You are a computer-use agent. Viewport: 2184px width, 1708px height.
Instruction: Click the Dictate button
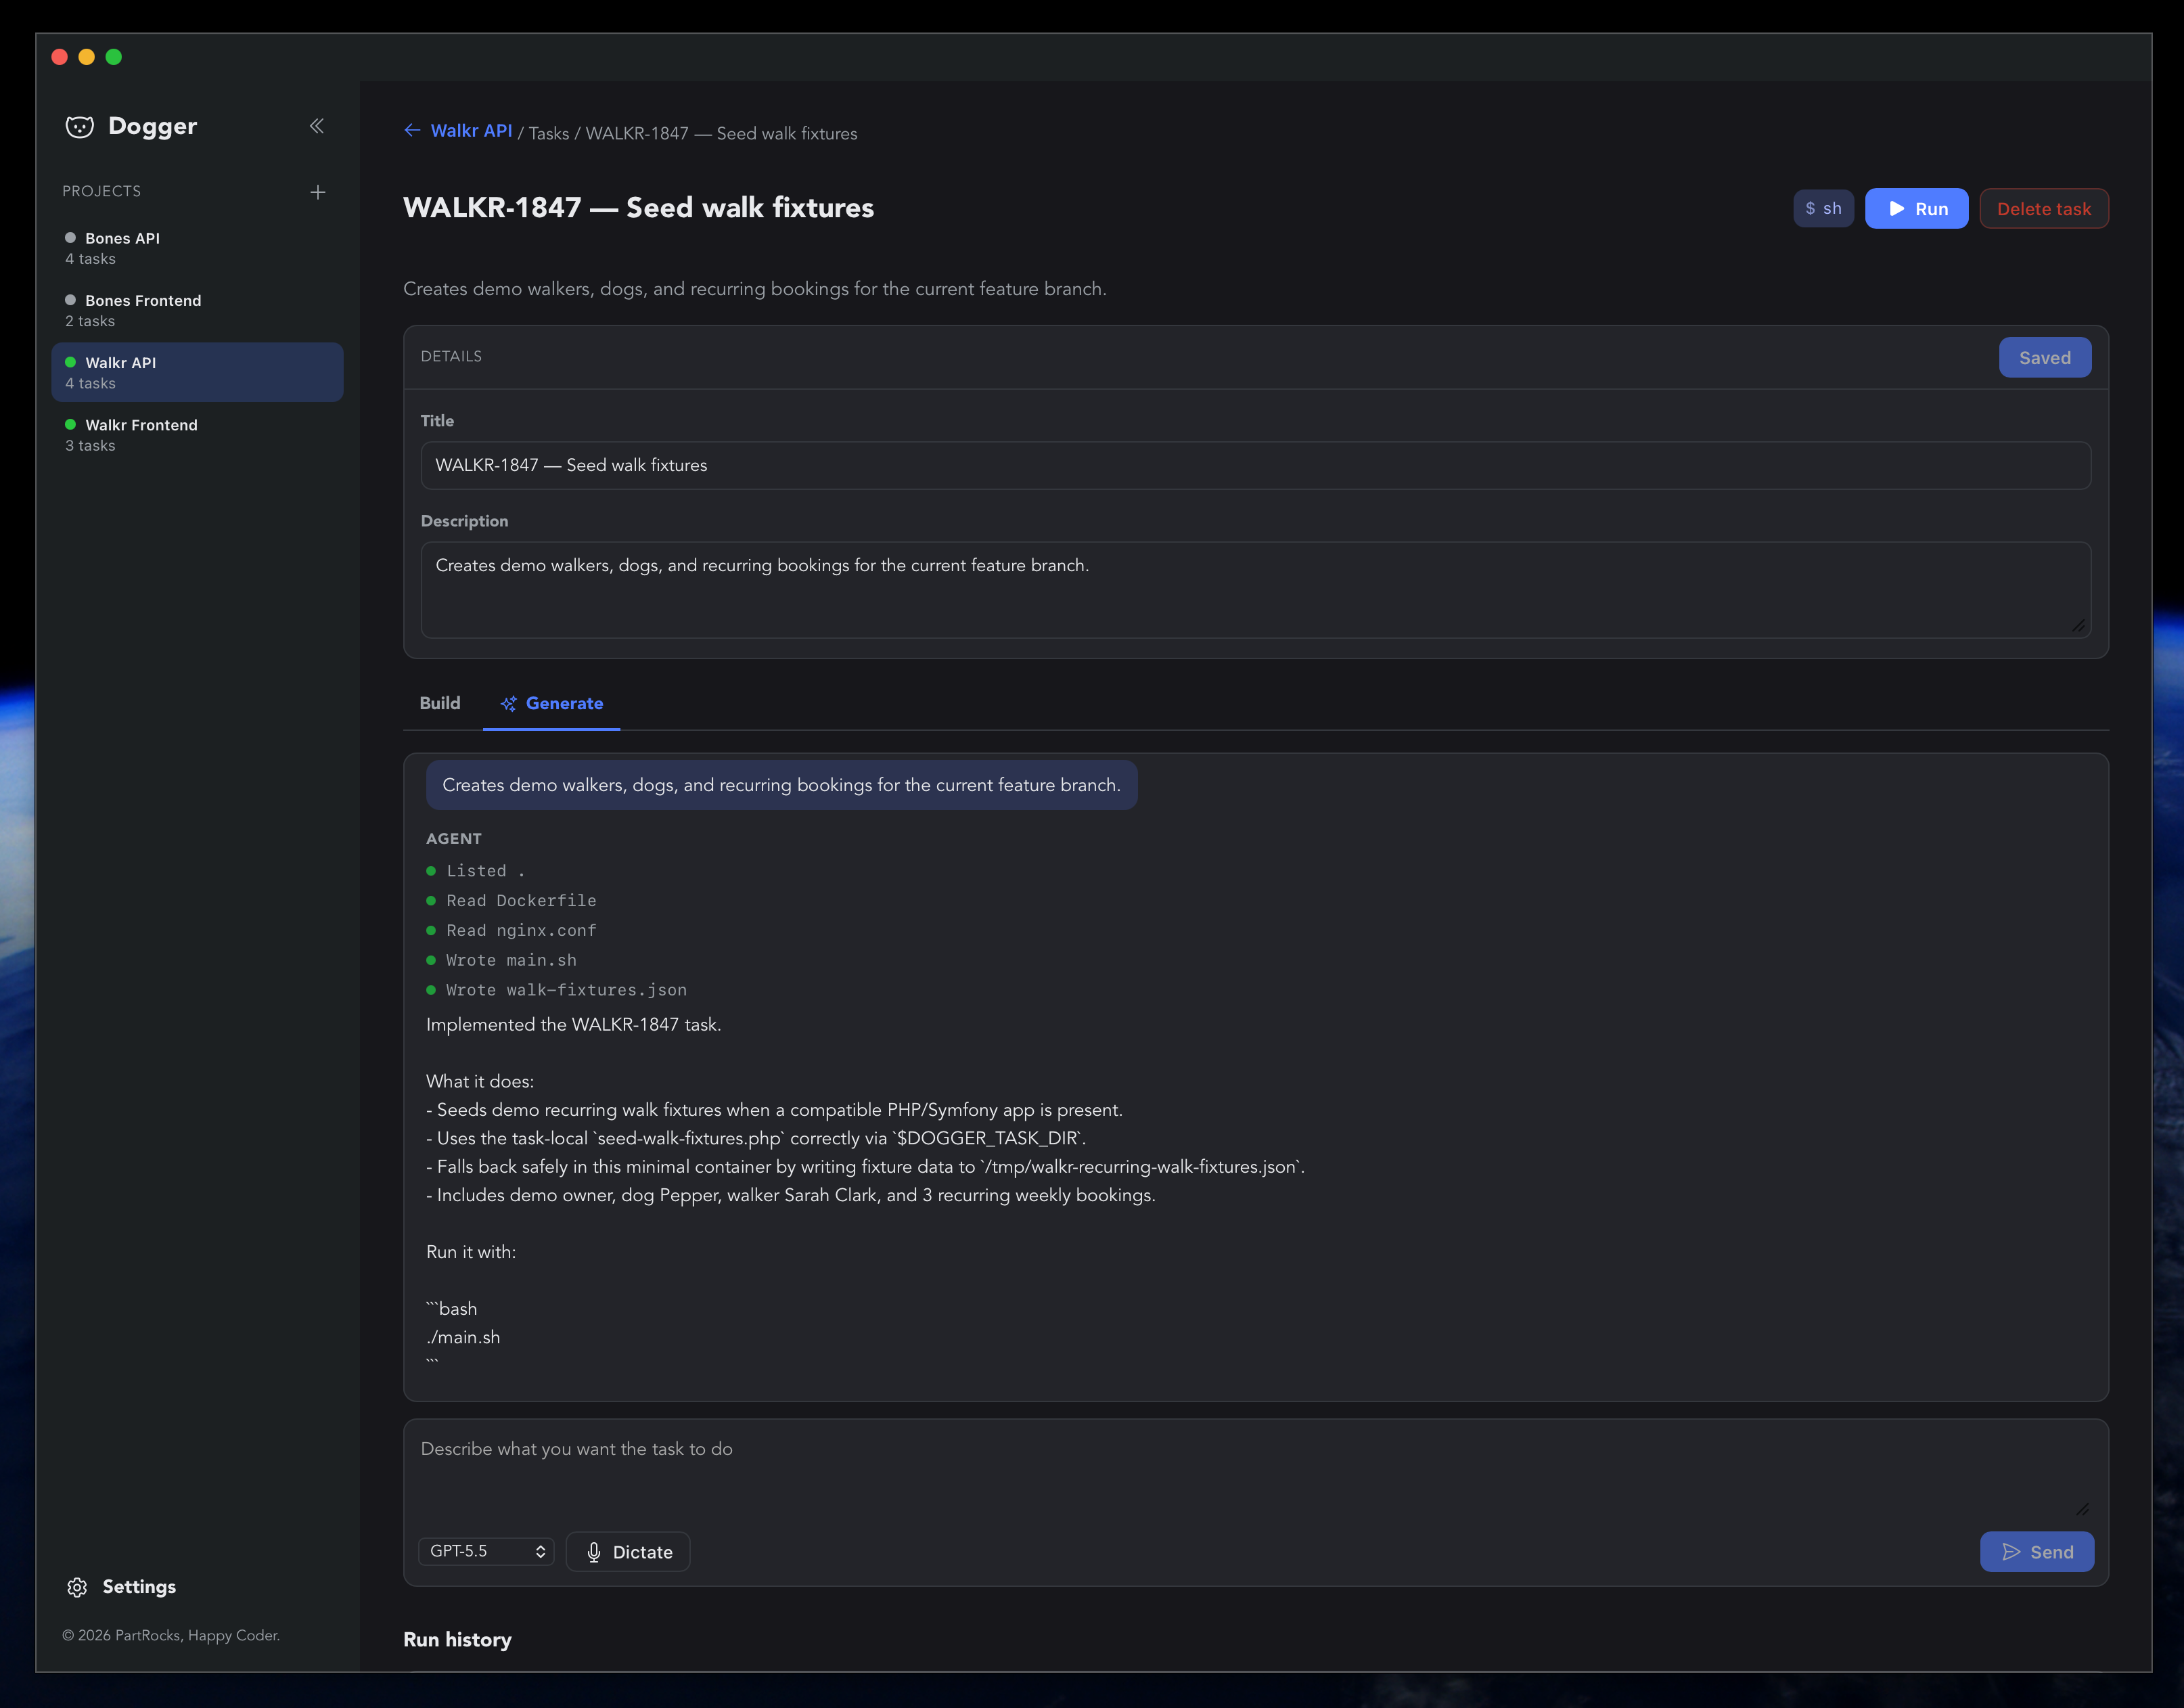(x=627, y=1552)
